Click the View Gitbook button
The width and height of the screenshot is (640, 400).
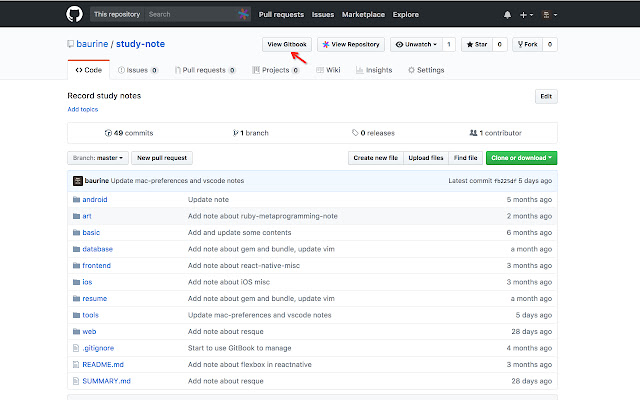[x=285, y=45]
